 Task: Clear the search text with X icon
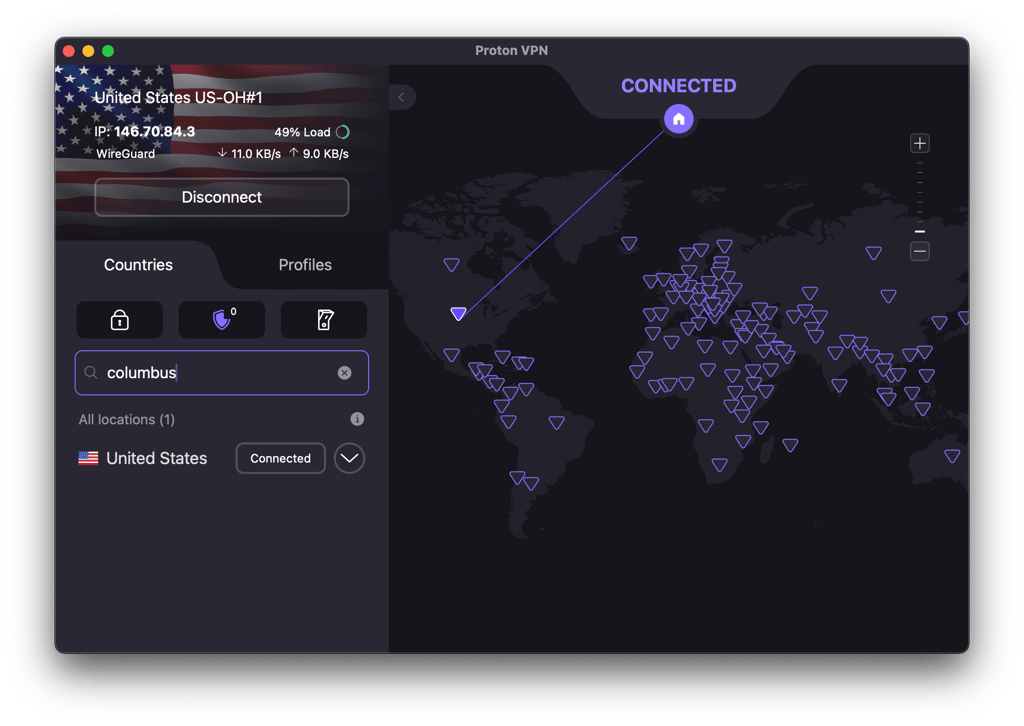click(x=344, y=373)
